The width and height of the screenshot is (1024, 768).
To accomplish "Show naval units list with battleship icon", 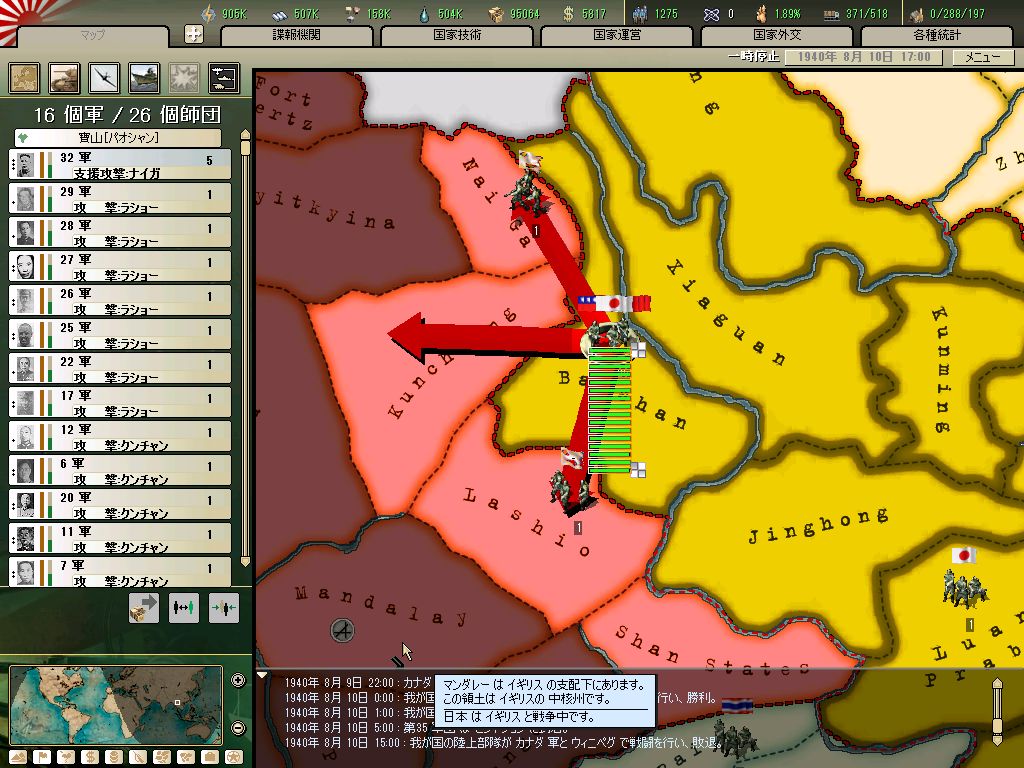I will click(x=144, y=78).
